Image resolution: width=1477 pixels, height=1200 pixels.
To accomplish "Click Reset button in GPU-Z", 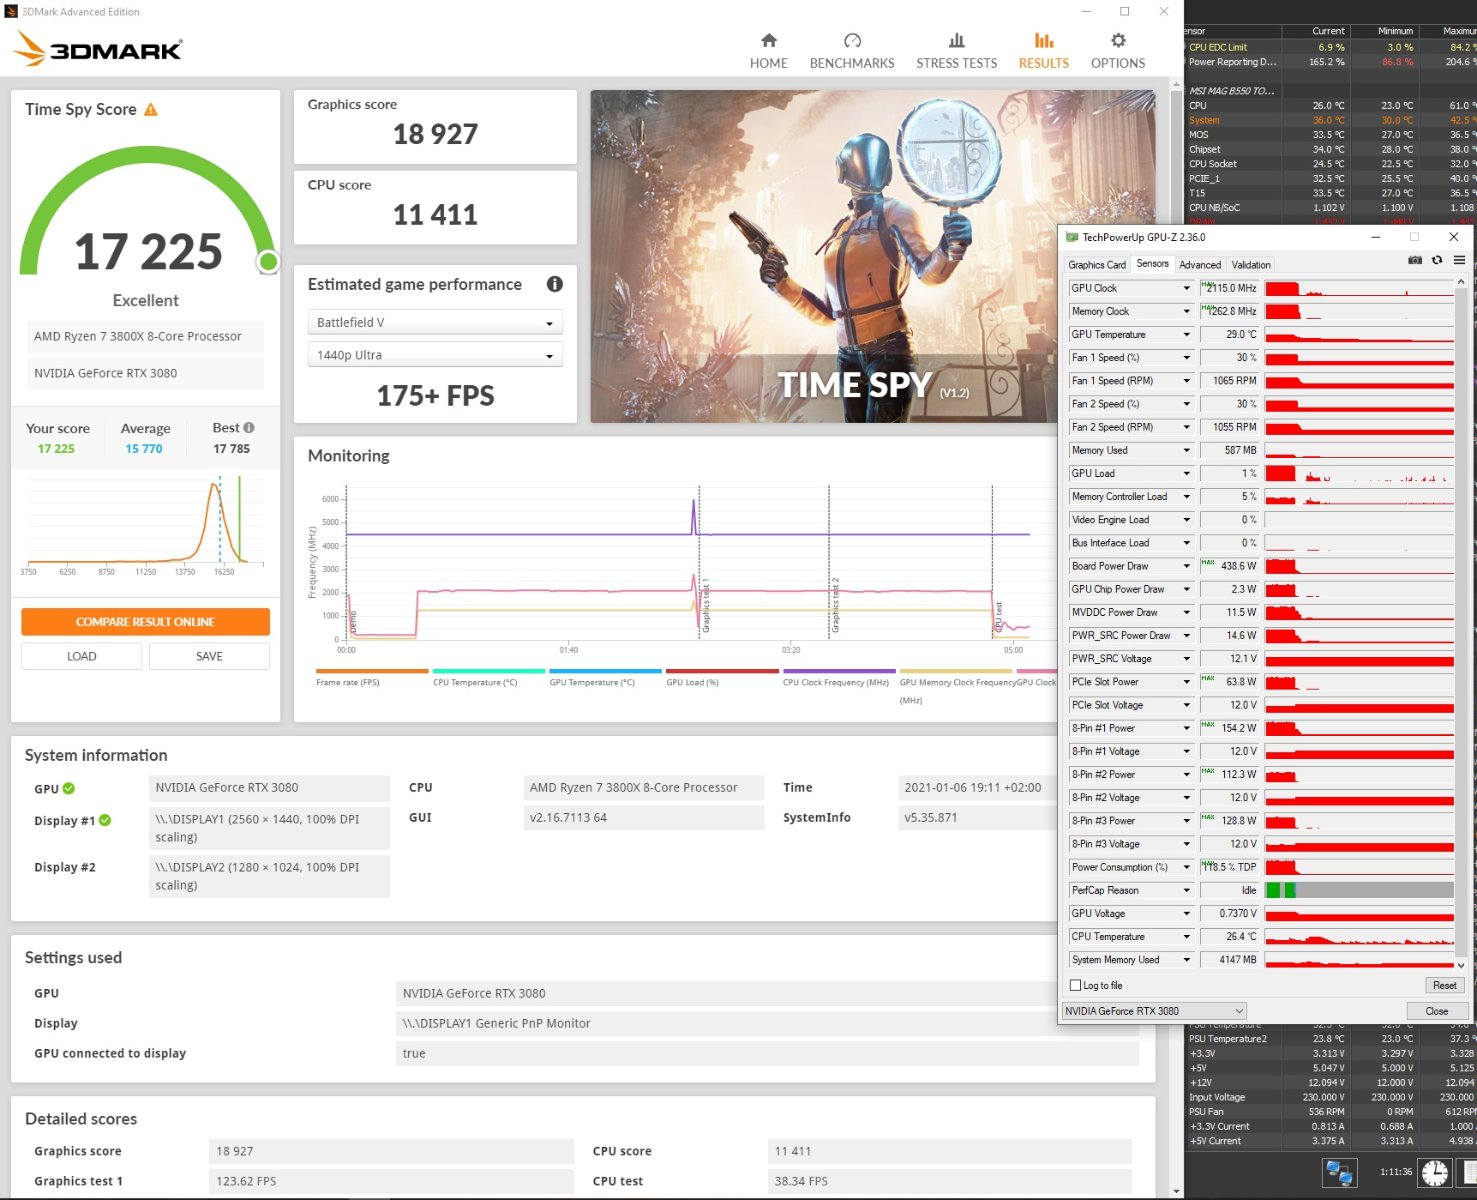I will [1444, 985].
